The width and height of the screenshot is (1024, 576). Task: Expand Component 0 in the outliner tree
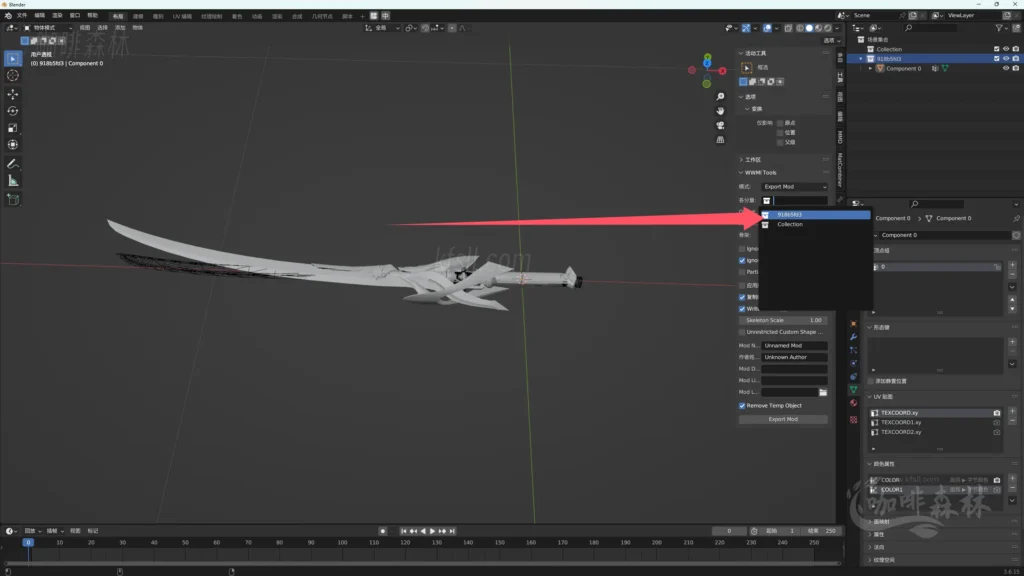click(x=870, y=69)
